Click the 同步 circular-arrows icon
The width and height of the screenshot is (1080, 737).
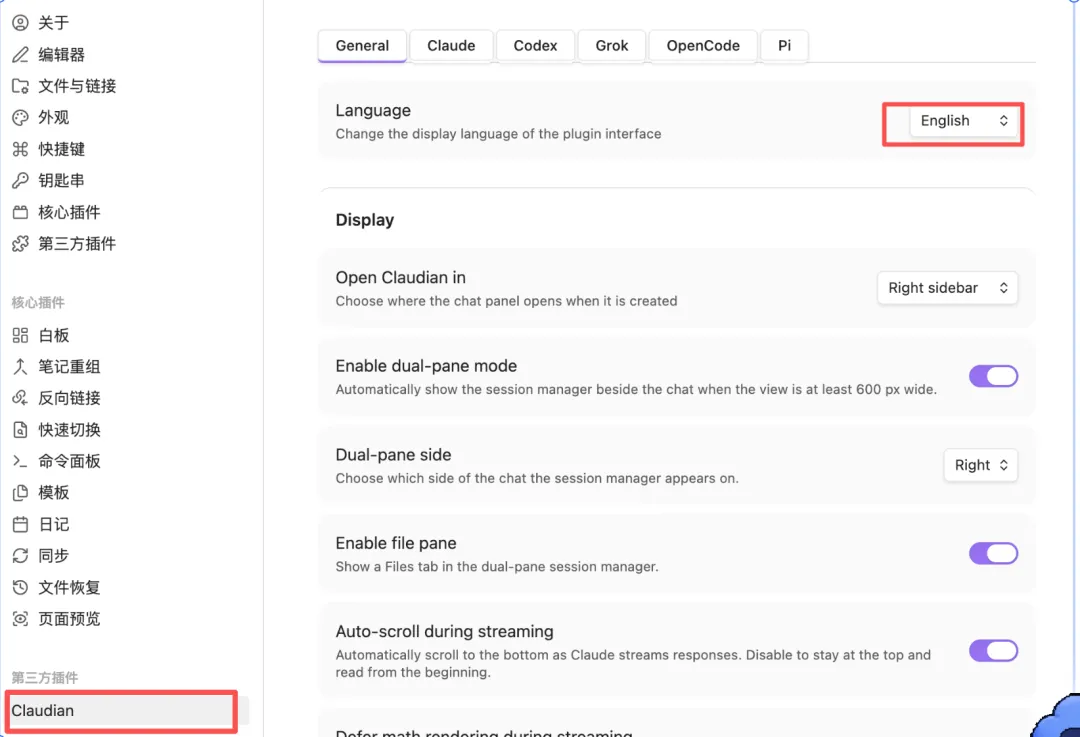click(21, 556)
